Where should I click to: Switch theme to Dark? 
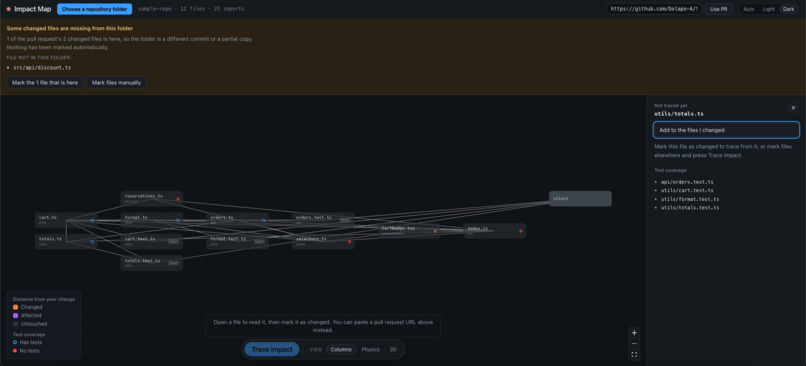coord(788,9)
